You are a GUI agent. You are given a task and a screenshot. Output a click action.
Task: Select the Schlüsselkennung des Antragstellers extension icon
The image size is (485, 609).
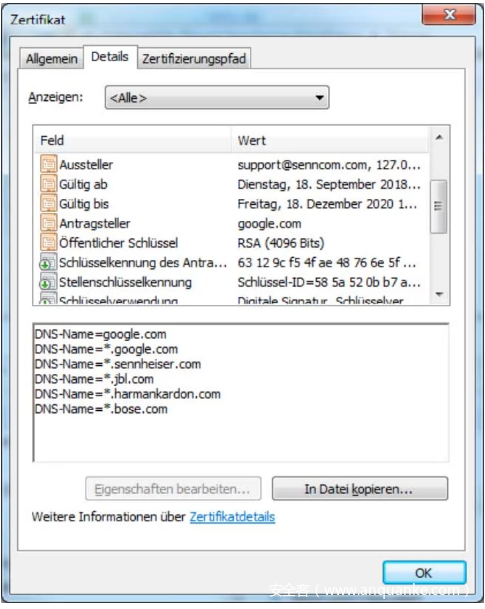[x=48, y=262]
